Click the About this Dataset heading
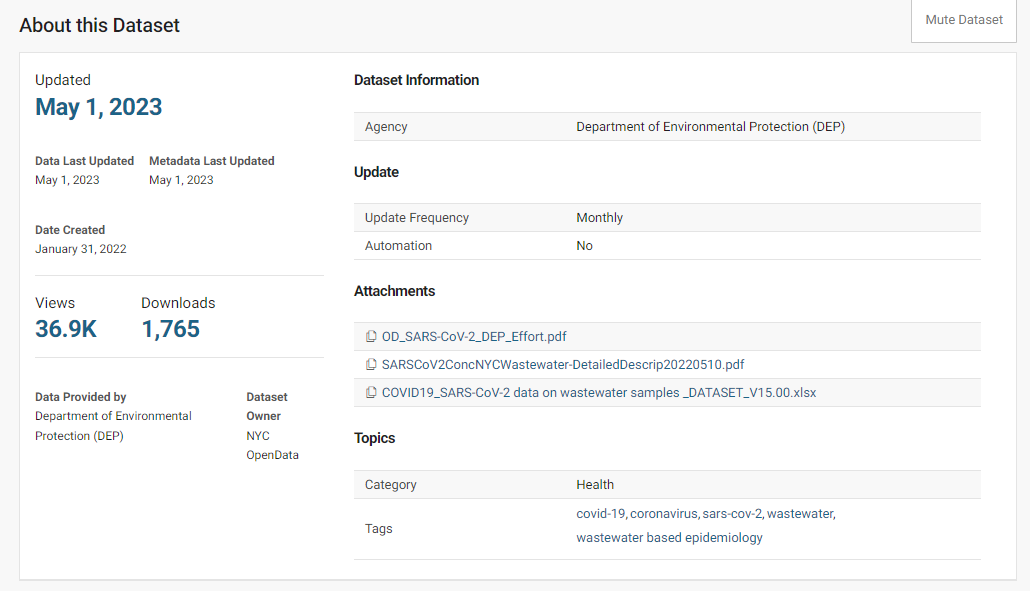 point(100,26)
